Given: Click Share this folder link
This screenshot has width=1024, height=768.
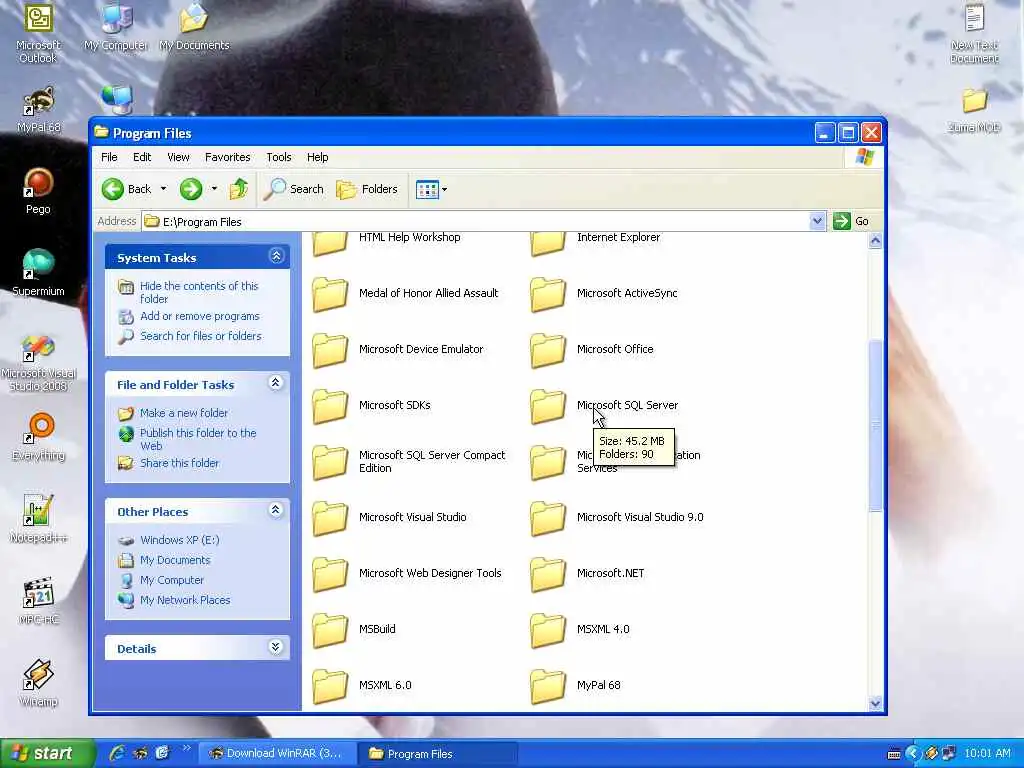Looking at the screenshot, I should click(180, 463).
